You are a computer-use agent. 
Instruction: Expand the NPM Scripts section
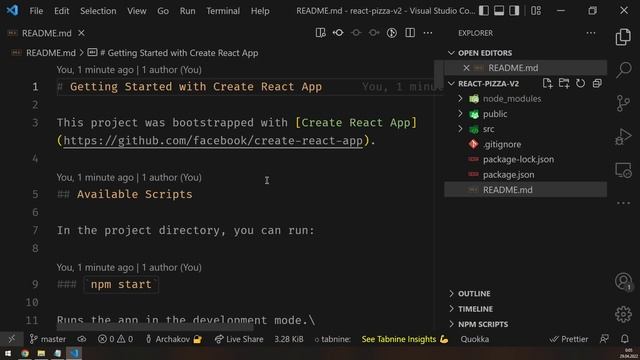pyautogui.click(x=451, y=324)
